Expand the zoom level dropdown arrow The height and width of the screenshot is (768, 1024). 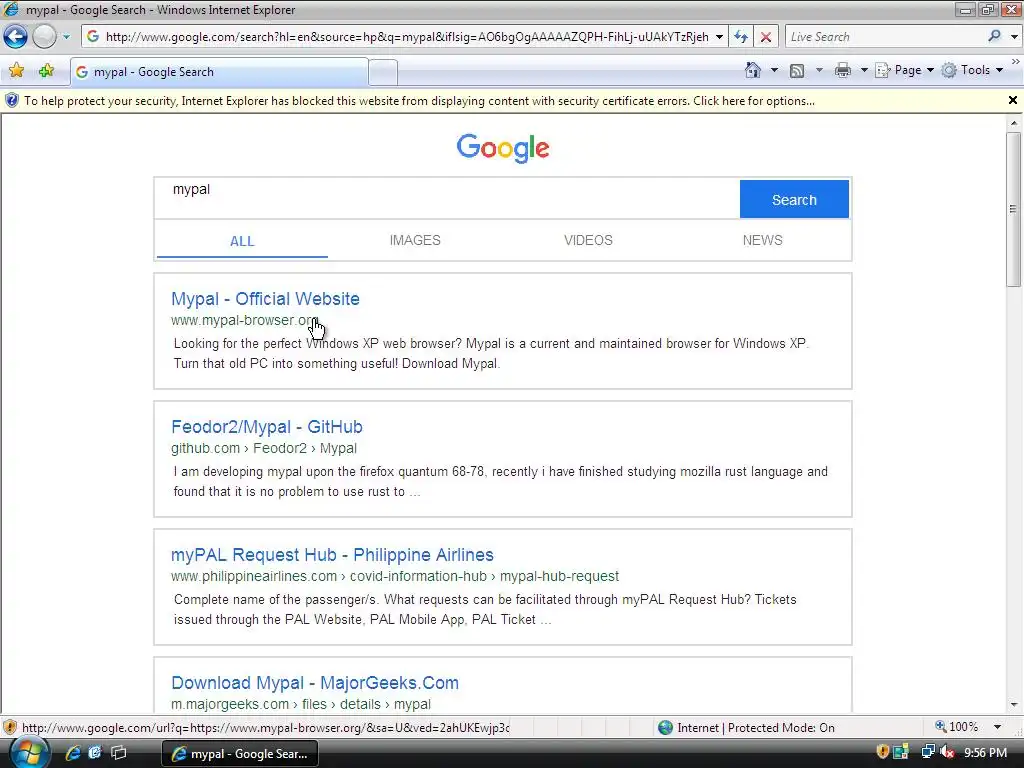point(997,727)
